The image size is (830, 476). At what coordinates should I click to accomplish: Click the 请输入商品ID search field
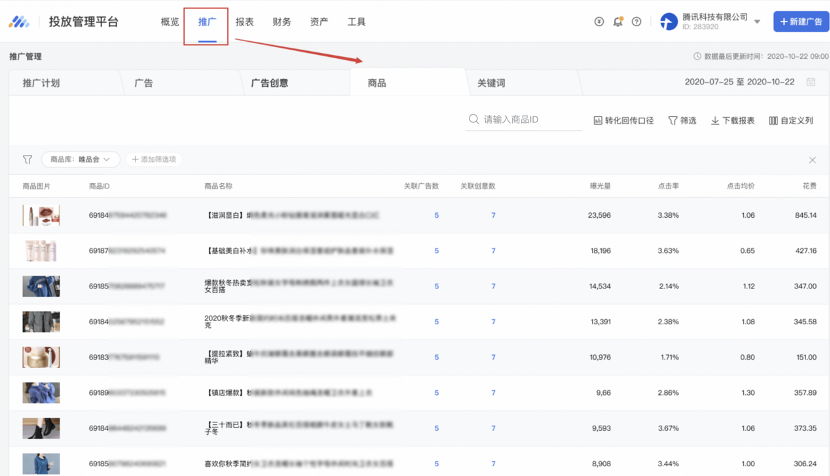(530, 120)
